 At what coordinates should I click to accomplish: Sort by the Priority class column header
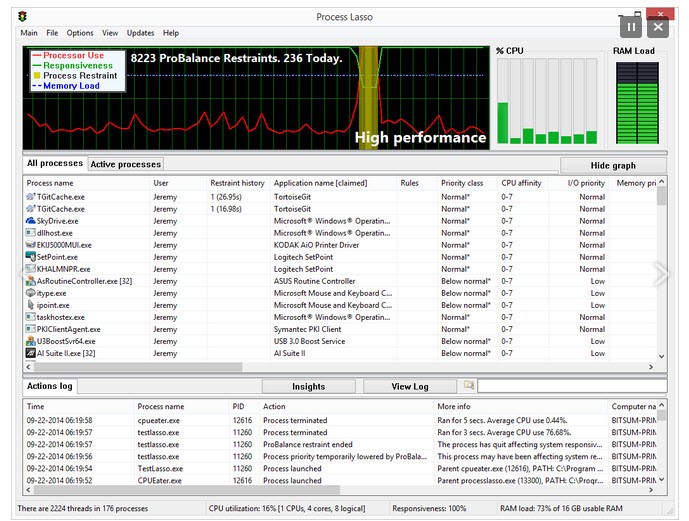pyautogui.click(x=467, y=183)
